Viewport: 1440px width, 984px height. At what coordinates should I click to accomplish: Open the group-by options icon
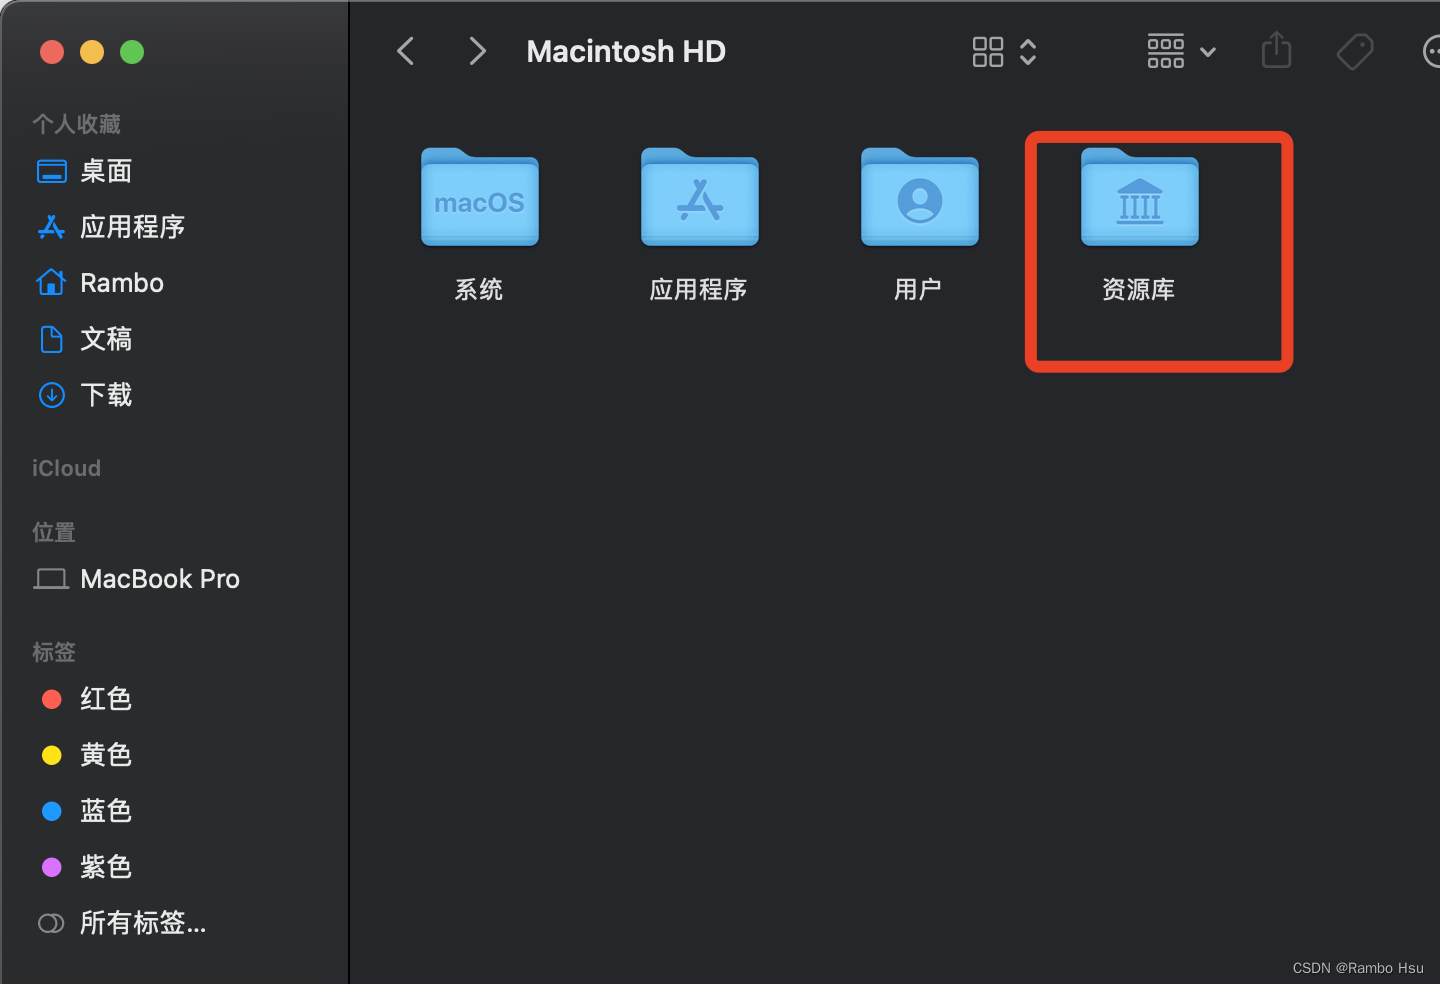[x=1166, y=51]
